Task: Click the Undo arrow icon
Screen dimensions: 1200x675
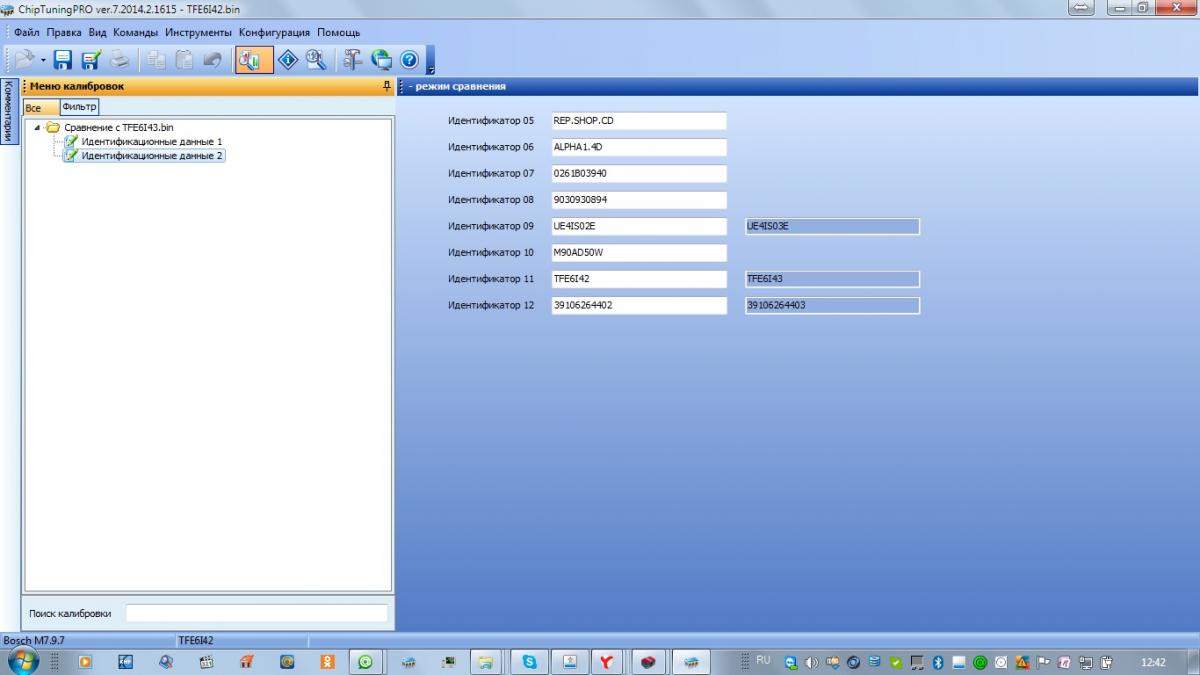Action: coord(212,60)
